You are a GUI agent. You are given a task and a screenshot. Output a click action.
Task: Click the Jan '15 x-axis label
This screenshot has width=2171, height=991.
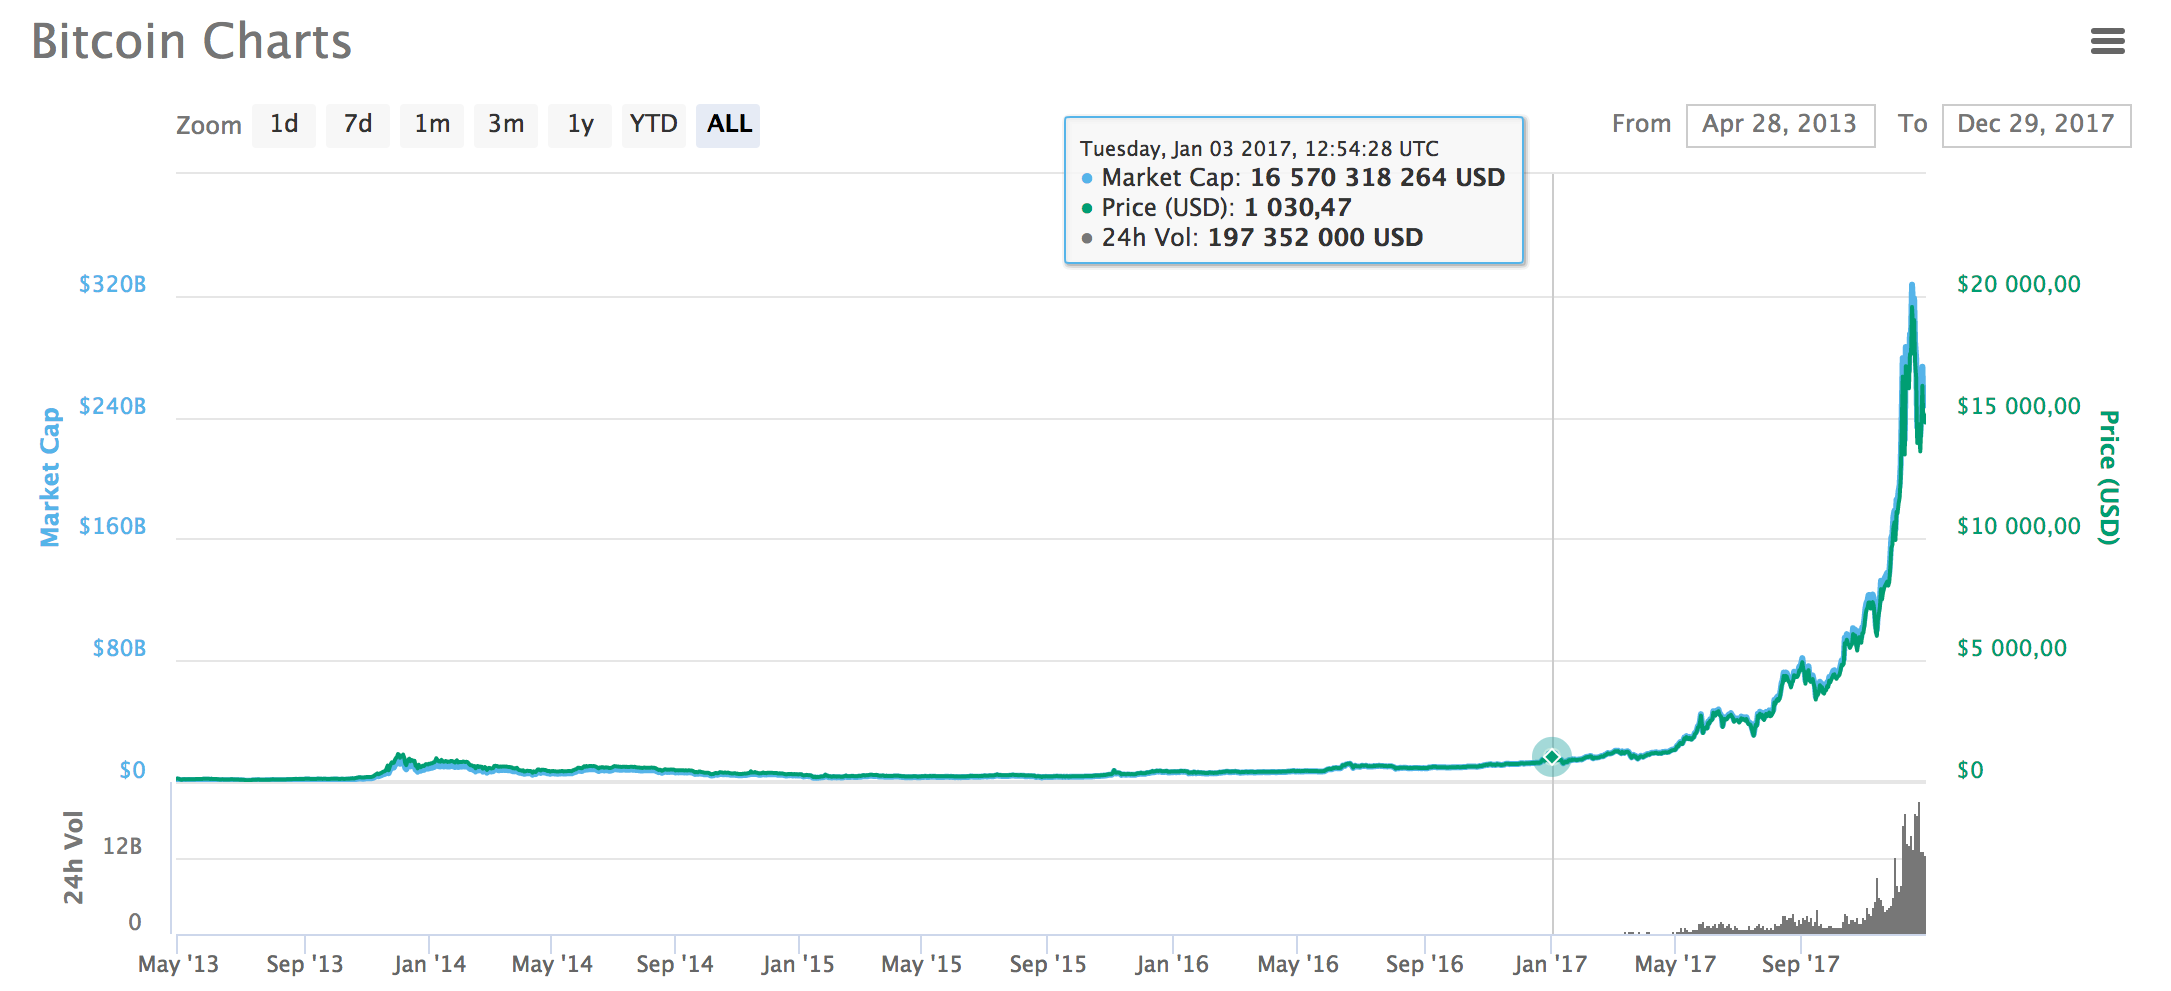point(798,964)
